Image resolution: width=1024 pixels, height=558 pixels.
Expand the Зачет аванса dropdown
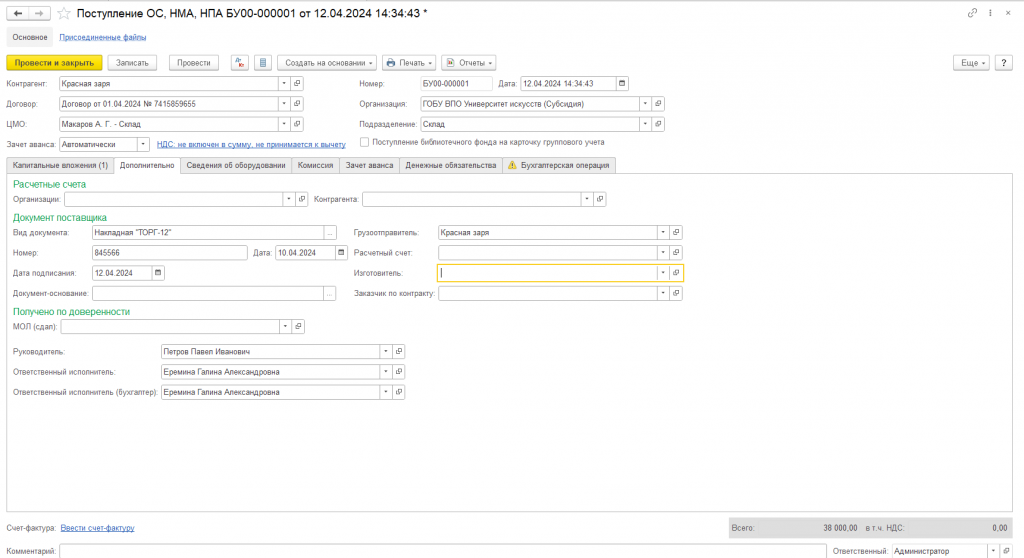[143, 144]
